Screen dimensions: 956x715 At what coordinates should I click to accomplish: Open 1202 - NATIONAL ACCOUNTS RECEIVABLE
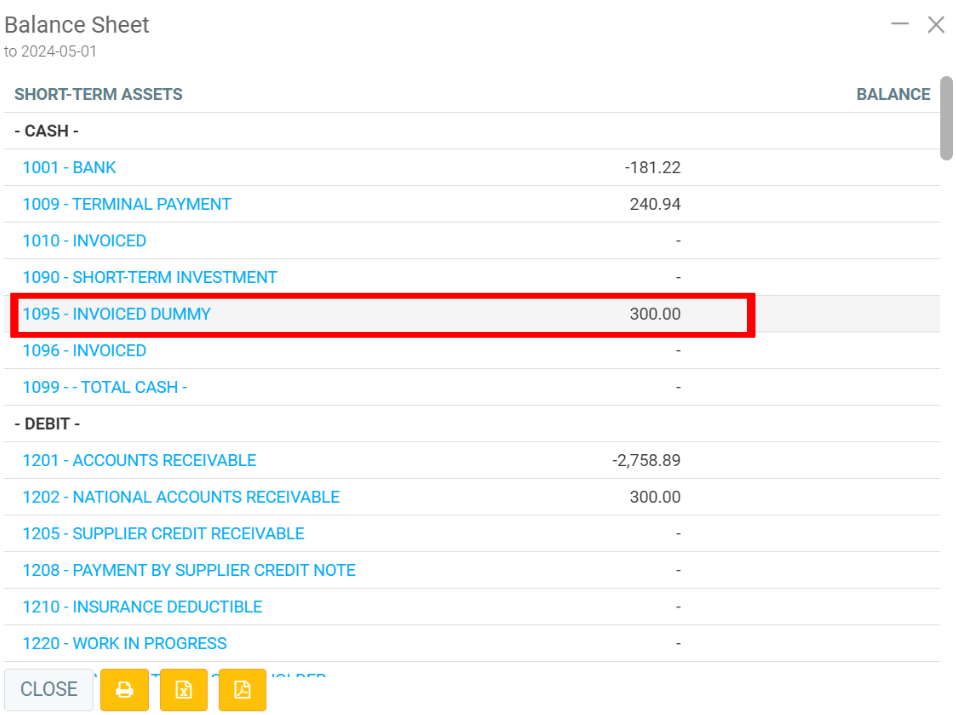[181, 497]
